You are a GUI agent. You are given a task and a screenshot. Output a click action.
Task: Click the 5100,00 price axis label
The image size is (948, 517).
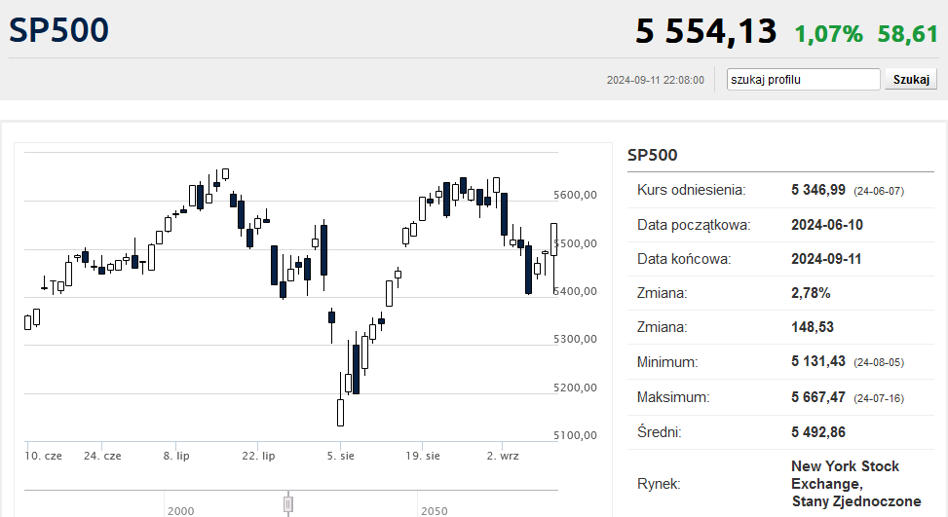(x=575, y=435)
